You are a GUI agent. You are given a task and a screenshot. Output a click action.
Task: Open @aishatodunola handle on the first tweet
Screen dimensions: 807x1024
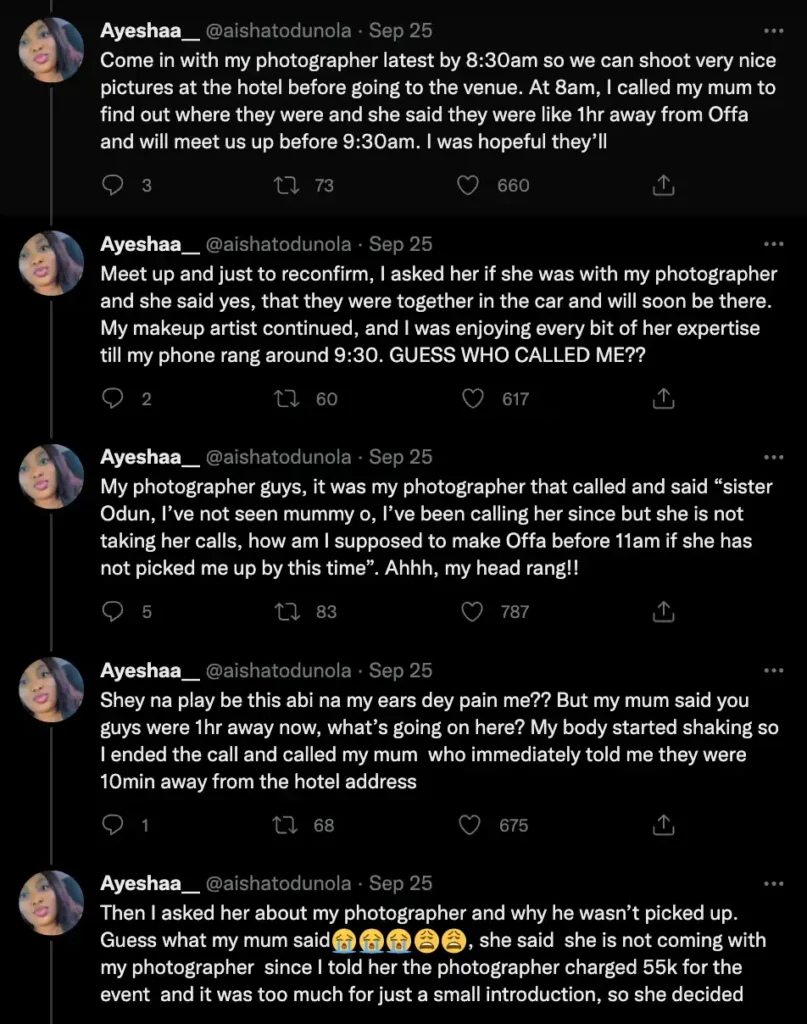(278, 31)
